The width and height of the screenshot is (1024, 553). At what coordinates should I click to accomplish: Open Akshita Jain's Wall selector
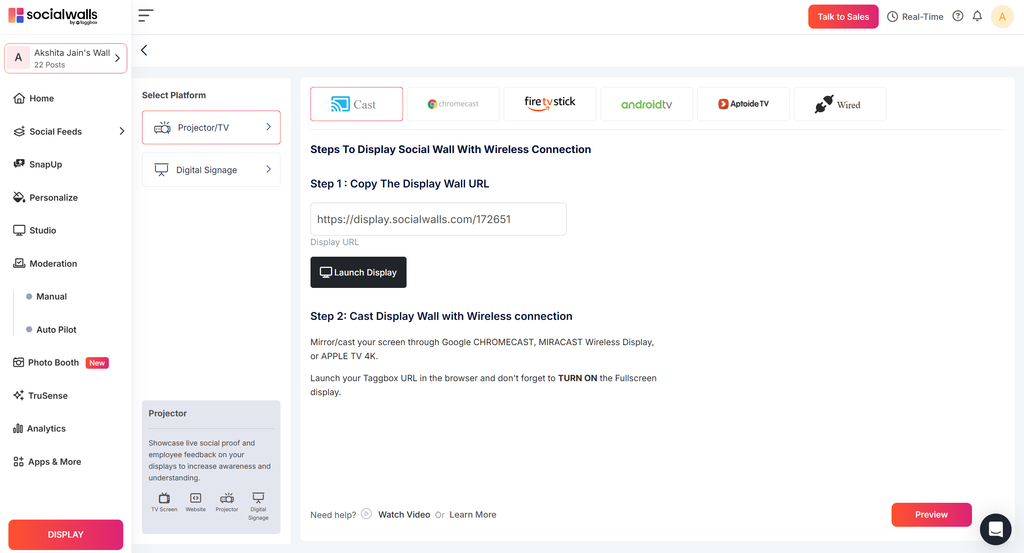[x=65, y=58]
